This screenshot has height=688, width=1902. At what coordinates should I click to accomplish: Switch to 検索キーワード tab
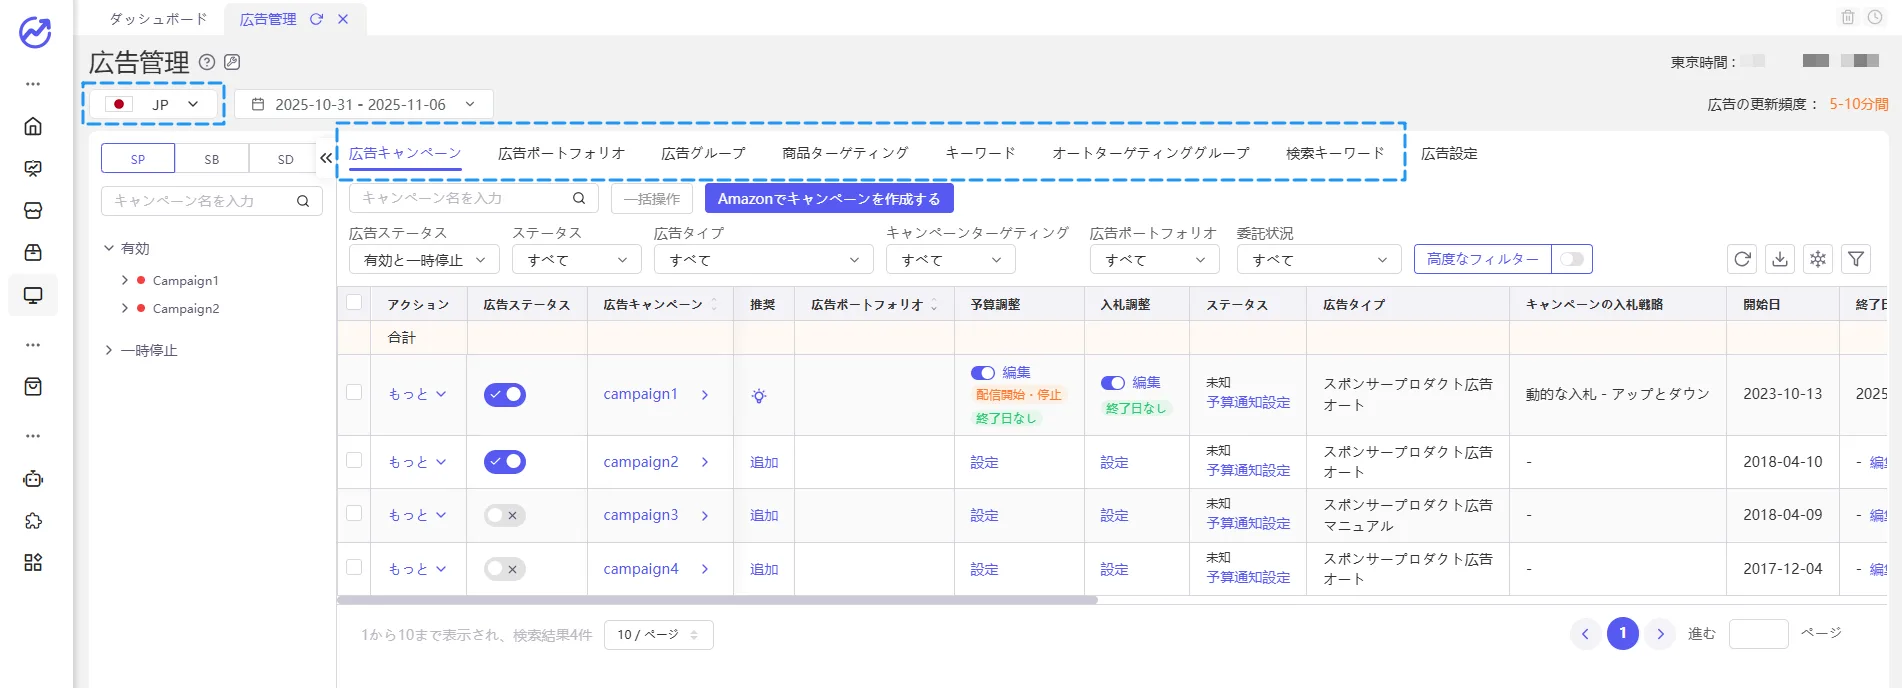tap(1335, 153)
